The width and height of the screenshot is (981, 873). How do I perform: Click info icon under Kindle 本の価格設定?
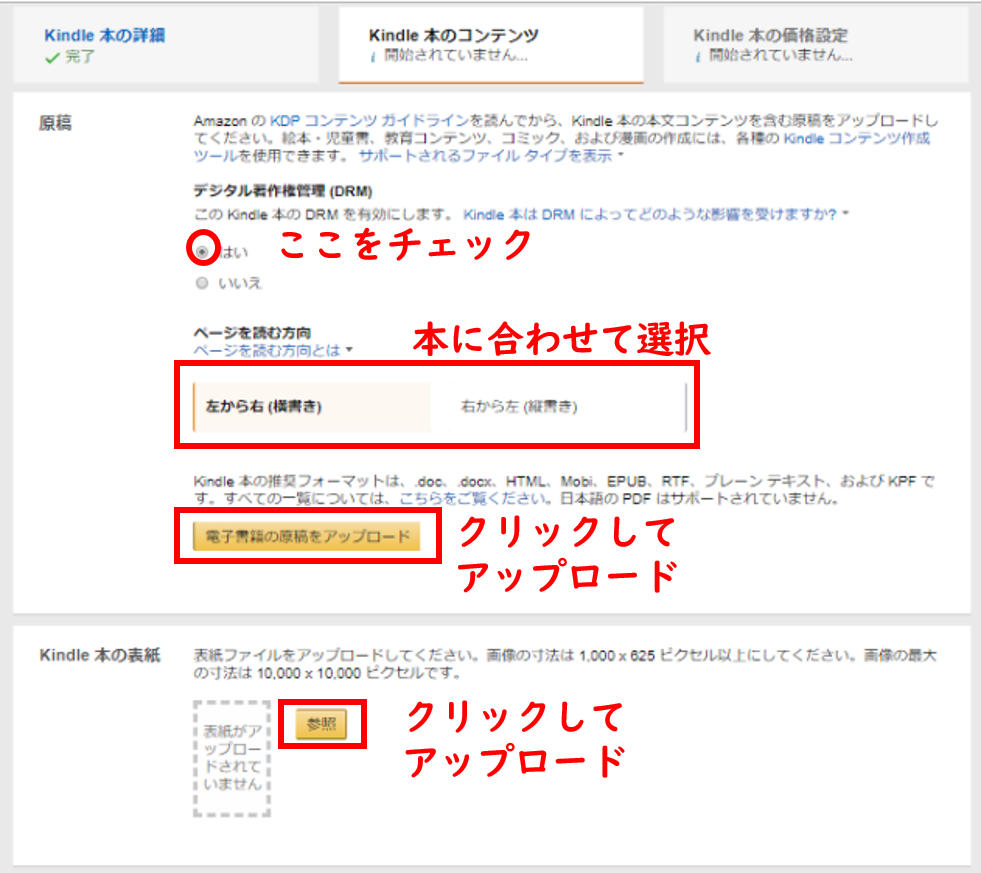click(698, 57)
